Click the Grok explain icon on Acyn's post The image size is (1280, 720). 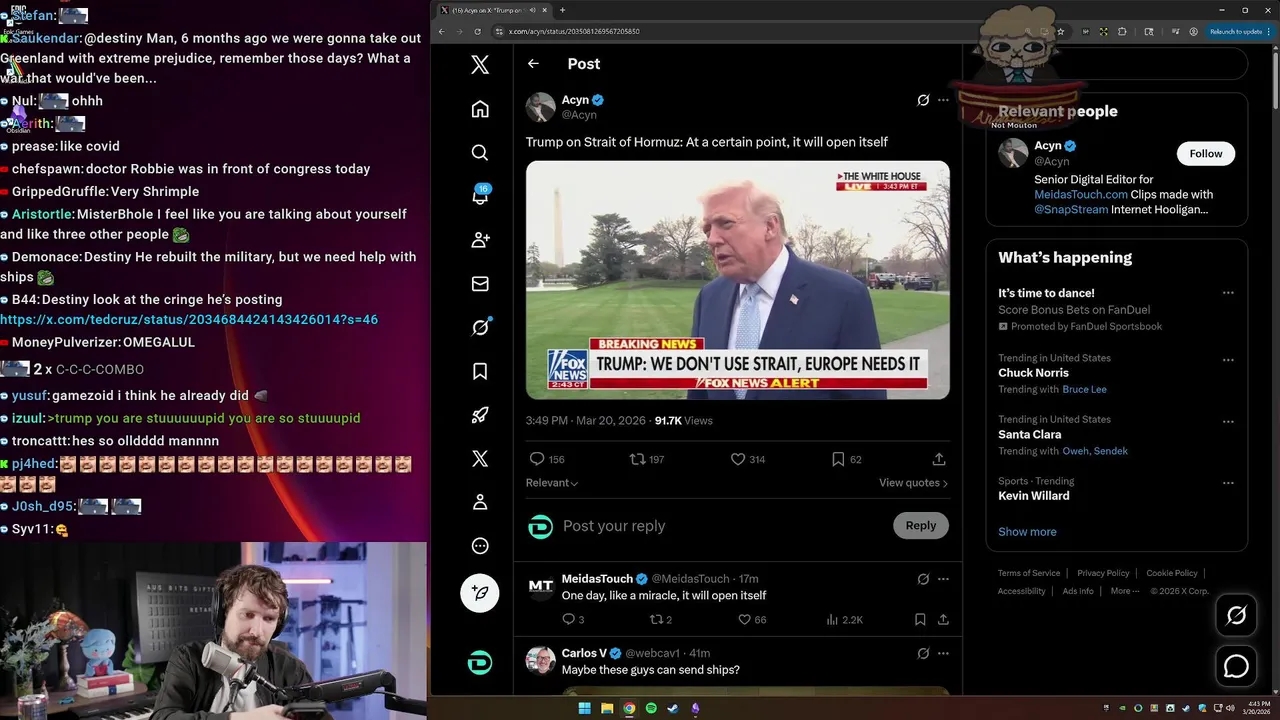point(923,100)
